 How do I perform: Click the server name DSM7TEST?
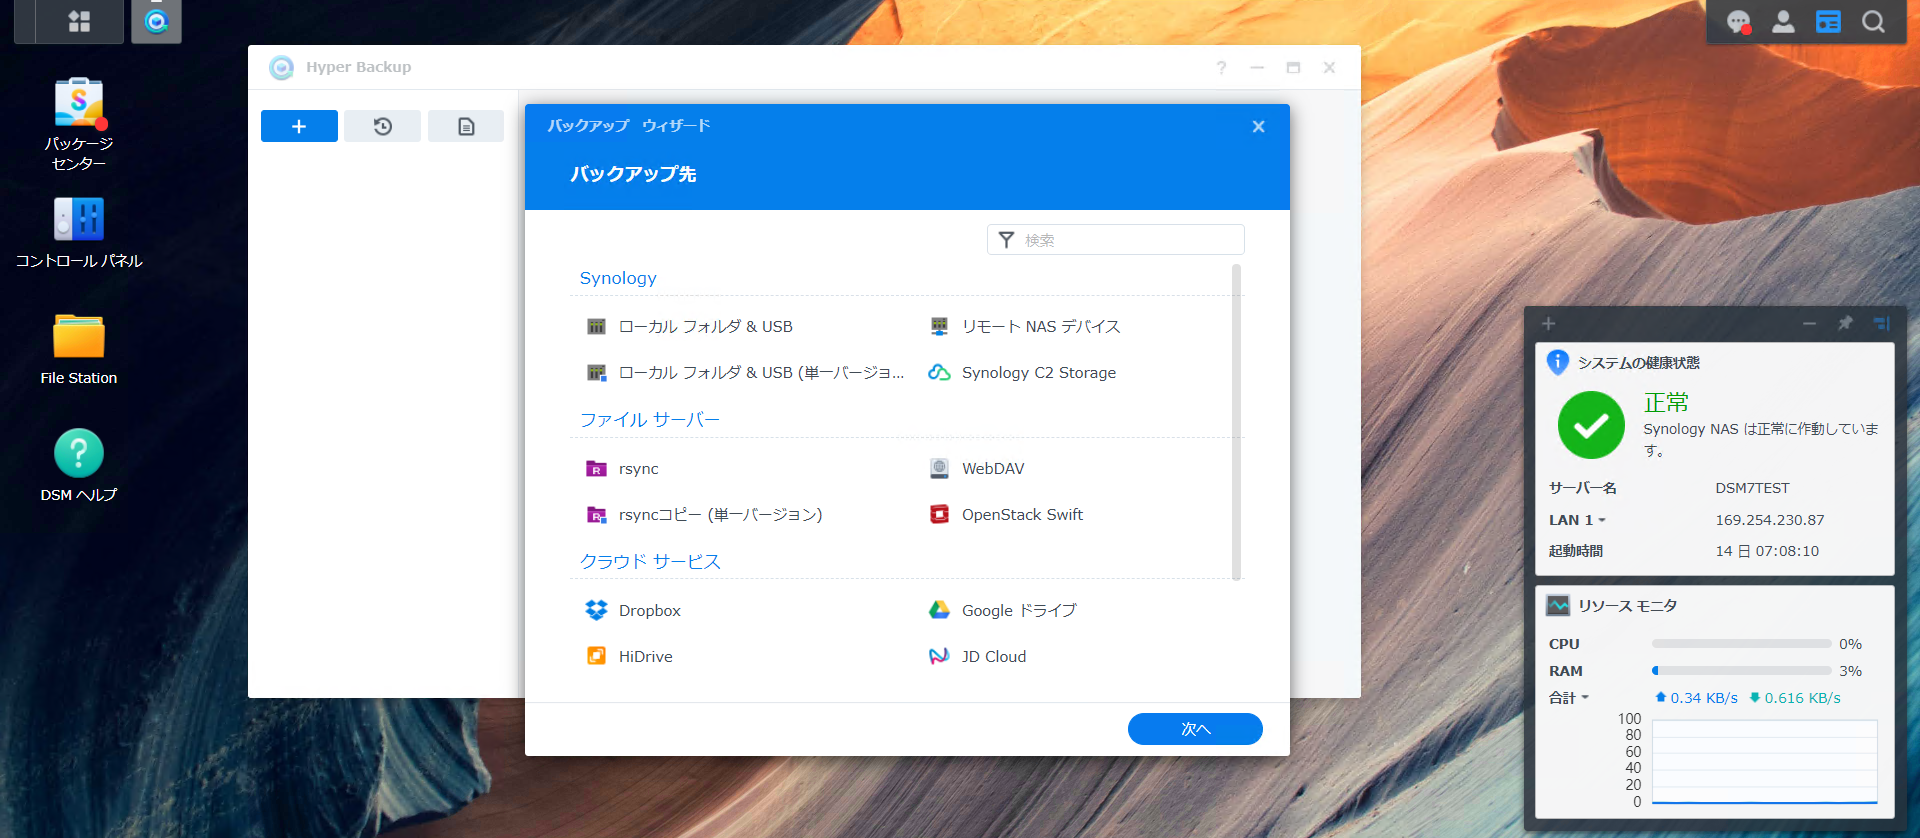click(1752, 488)
